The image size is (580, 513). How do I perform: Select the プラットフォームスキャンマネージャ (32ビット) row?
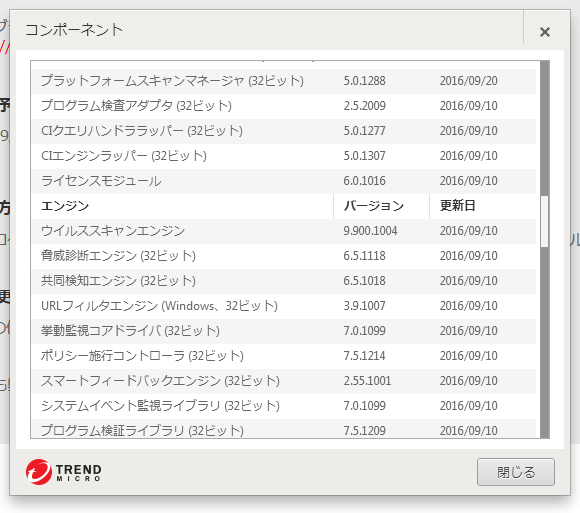point(284,81)
